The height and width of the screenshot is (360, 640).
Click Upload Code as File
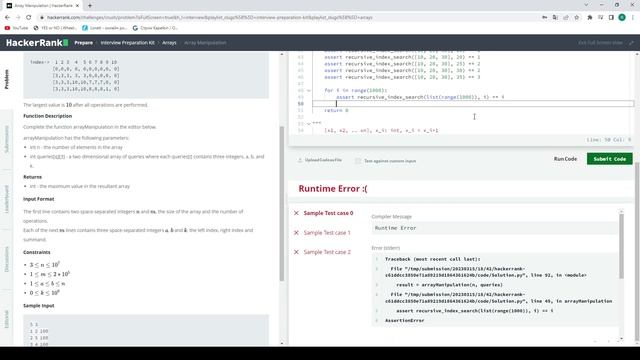pos(320,160)
